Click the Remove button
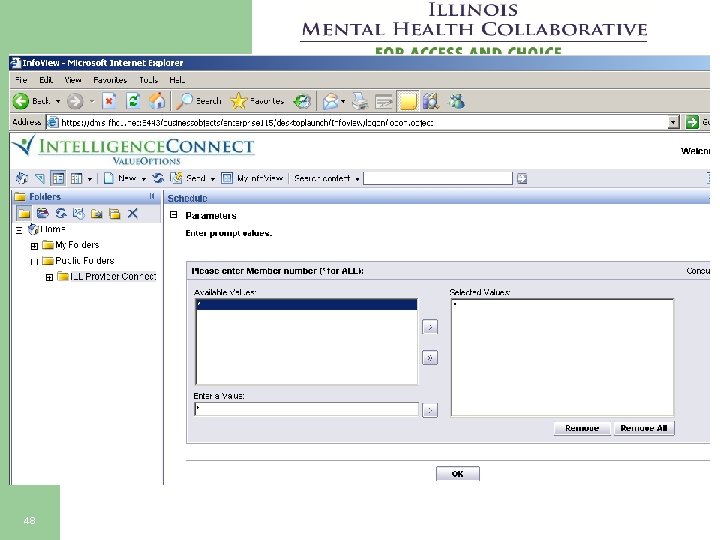Screen dimensions: 720x540 pyautogui.click(x=582, y=428)
